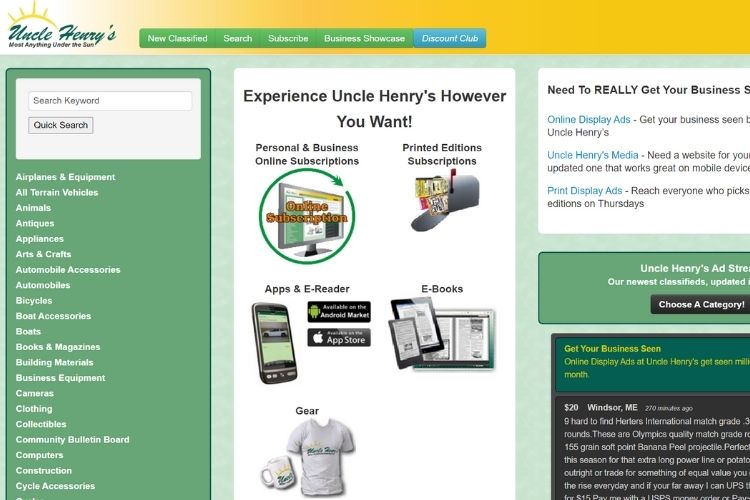Open the Collectibles category
The width and height of the screenshot is (750, 500).
click(x=41, y=424)
